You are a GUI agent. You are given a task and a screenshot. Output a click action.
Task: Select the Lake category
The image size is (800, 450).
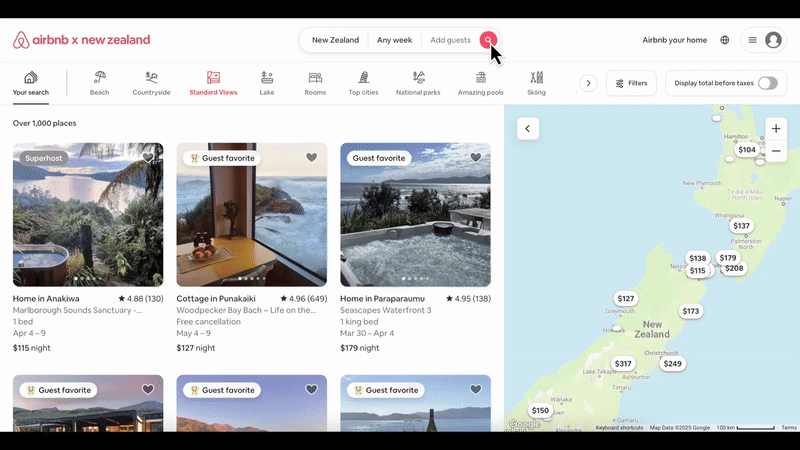coord(267,84)
